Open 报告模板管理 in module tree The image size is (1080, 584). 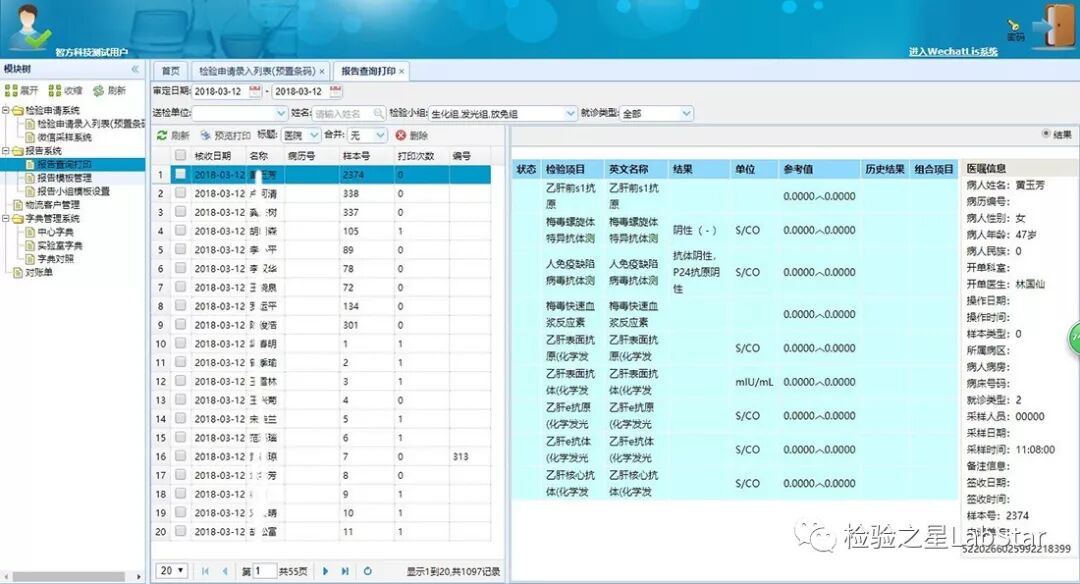coord(64,178)
